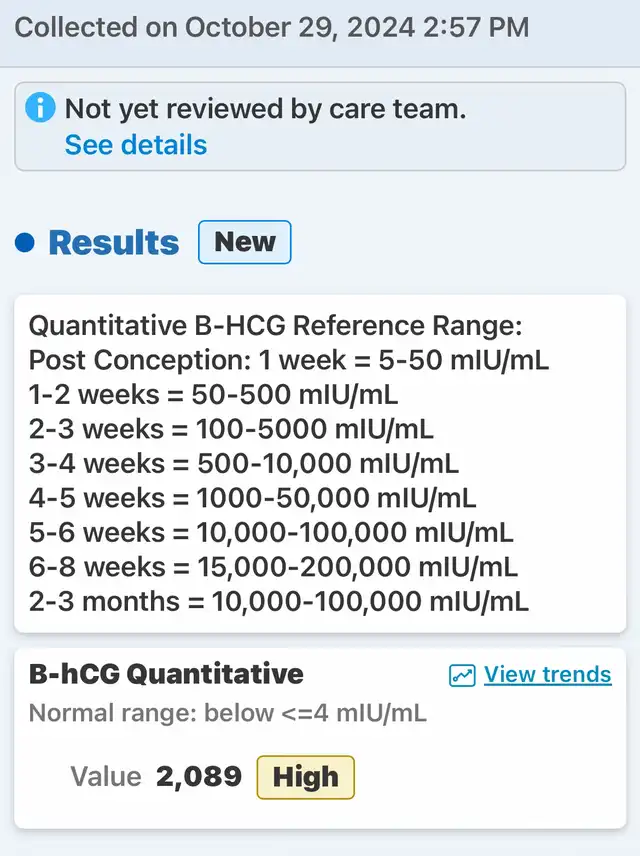Click the Value label next to the result
This screenshot has width=640, height=856.
pyautogui.click(x=106, y=777)
